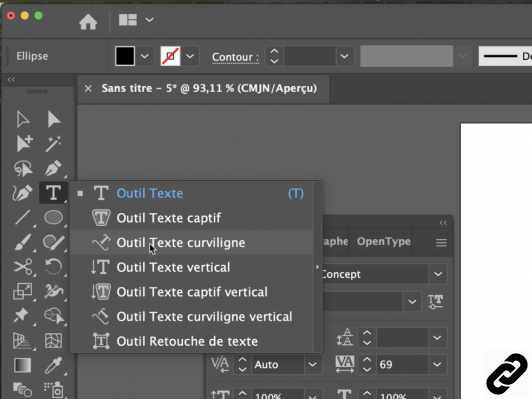Select the Symbol Sprayer tool

pyautogui.click(x=53, y=390)
